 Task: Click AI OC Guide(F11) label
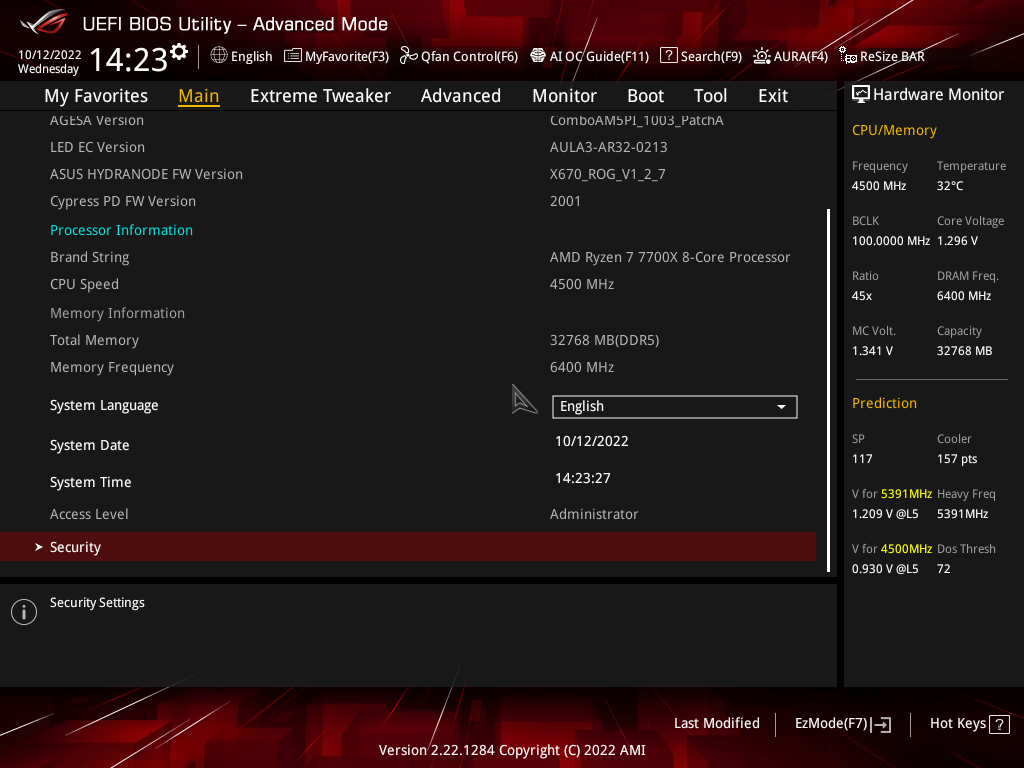(x=600, y=56)
